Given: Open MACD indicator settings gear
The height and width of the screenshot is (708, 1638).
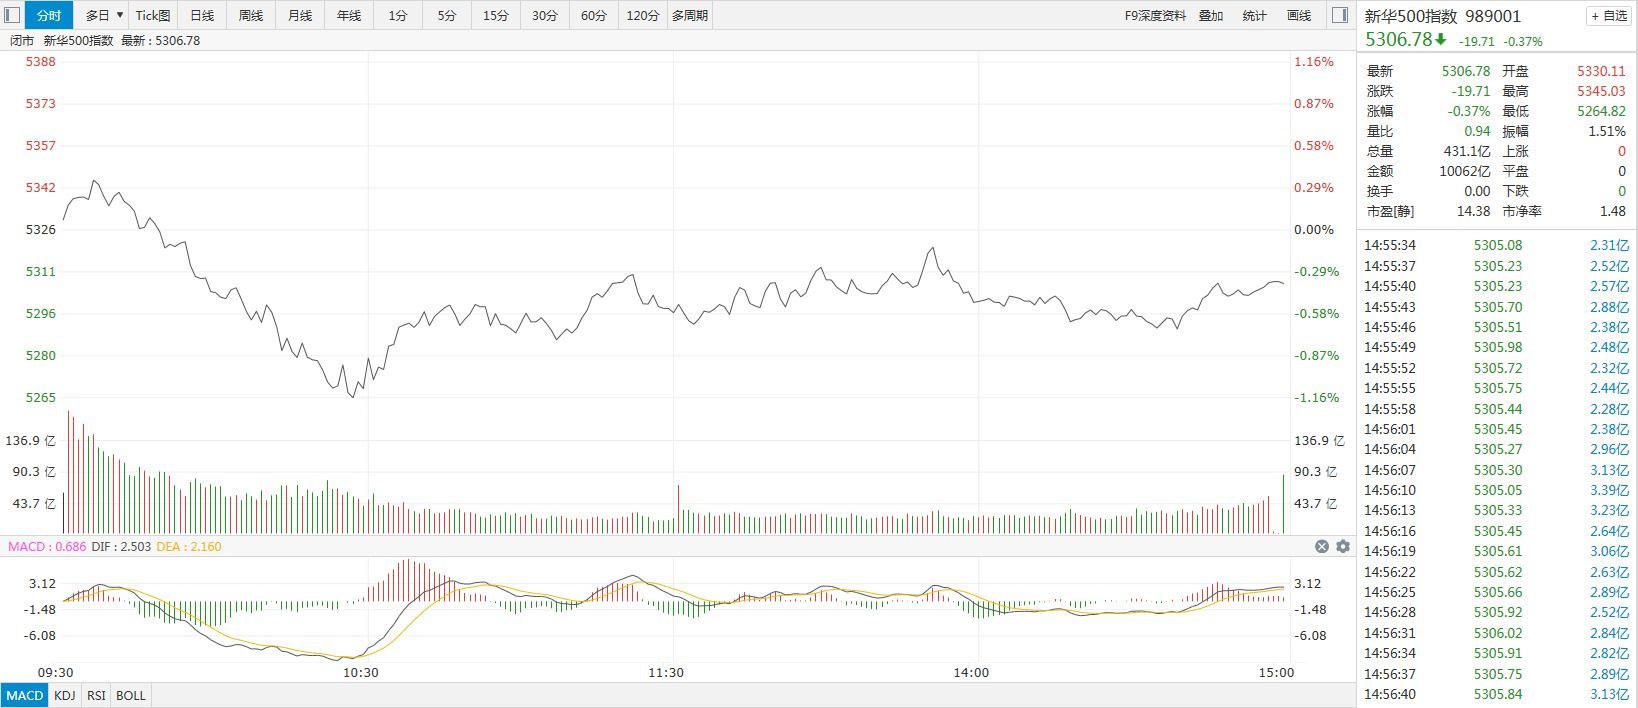Looking at the screenshot, I should [1343, 546].
